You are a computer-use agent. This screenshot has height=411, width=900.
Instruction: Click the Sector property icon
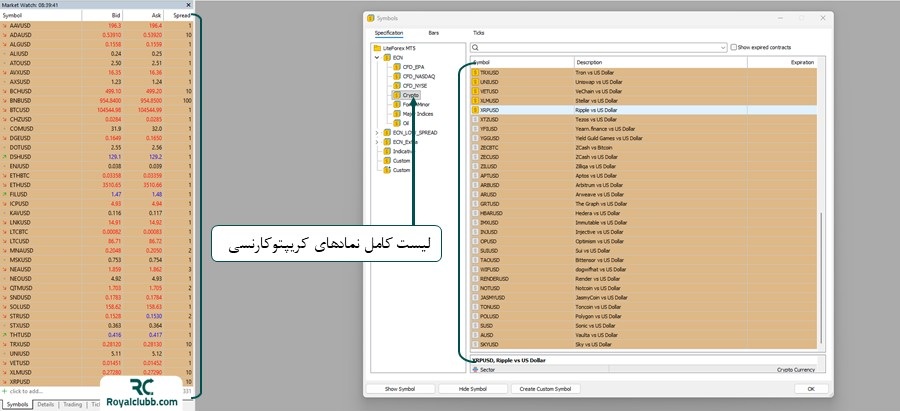tap(475, 369)
